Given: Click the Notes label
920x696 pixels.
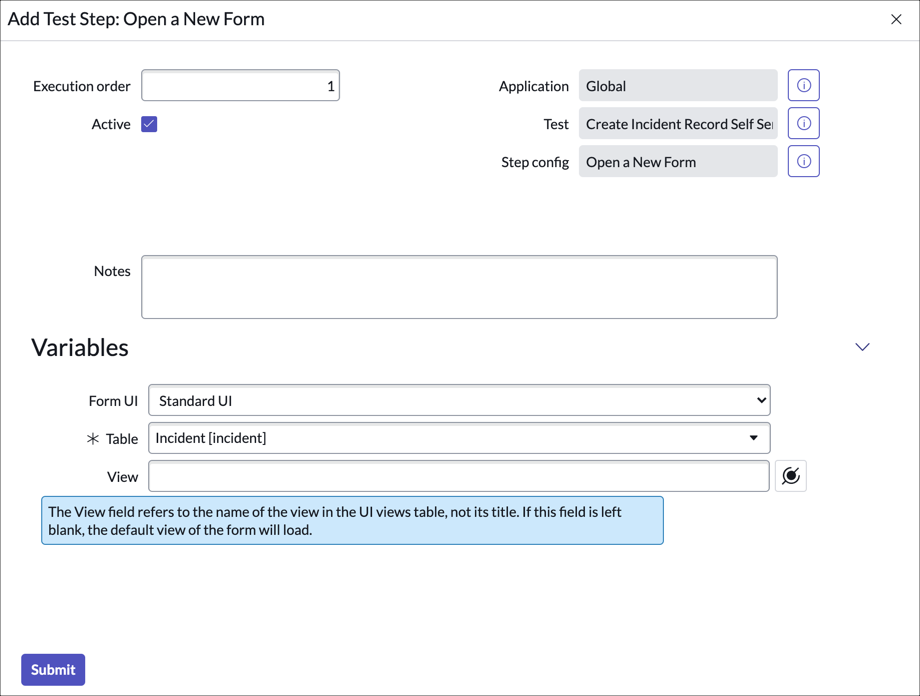Looking at the screenshot, I should (x=112, y=271).
